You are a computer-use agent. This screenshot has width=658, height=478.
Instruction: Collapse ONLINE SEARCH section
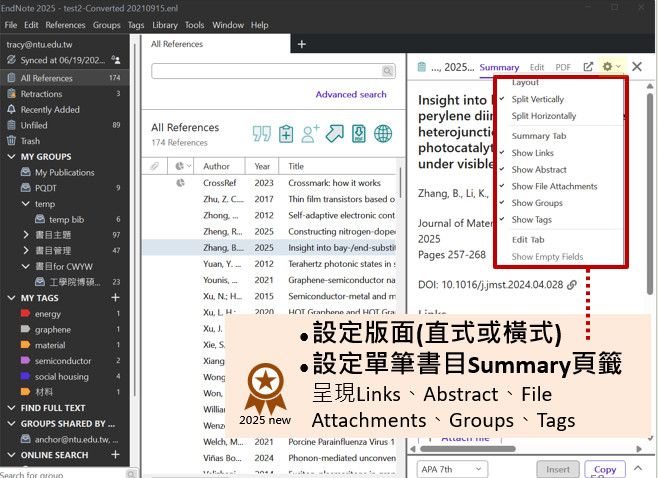point(12,455)
